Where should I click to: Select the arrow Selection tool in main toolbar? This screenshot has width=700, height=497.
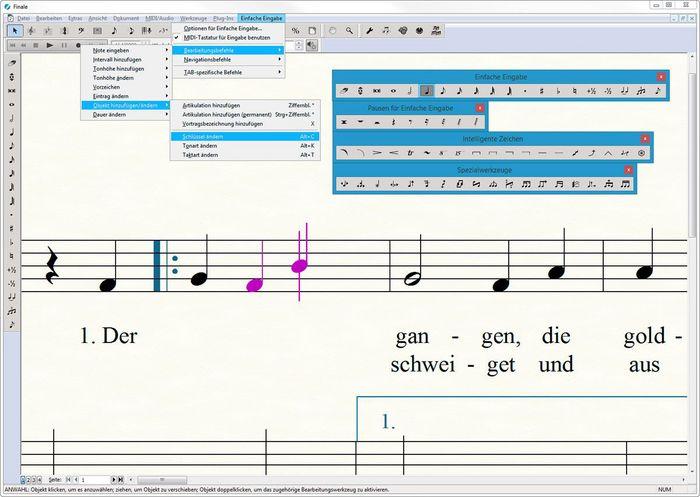(x=15, y=31)
